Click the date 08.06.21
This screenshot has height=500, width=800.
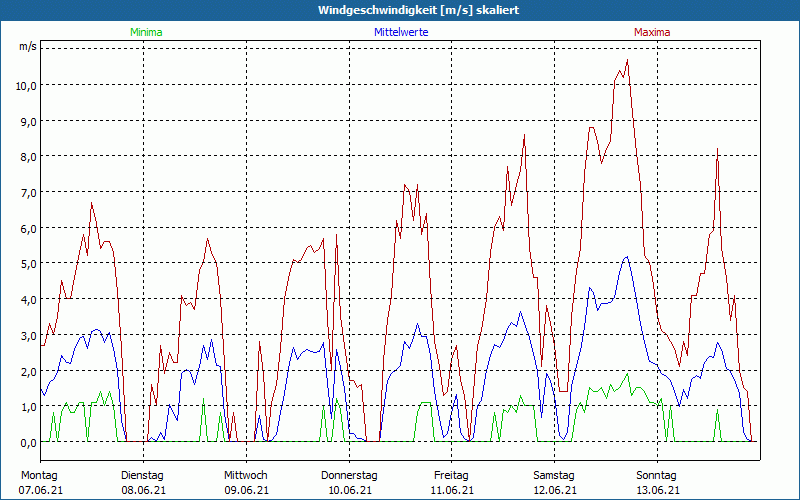tap(143, 490)
